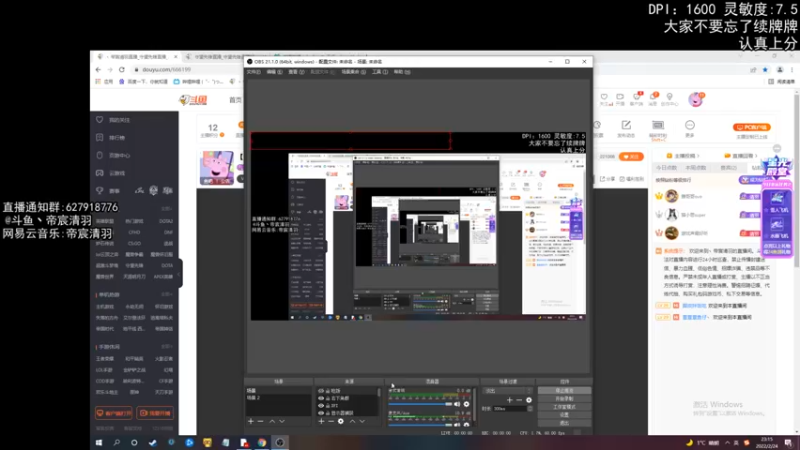The height and width of the screenshot is (450, 800).
Task: Open 我的关注 heart item in sidebar
Action: coord(113,120)
